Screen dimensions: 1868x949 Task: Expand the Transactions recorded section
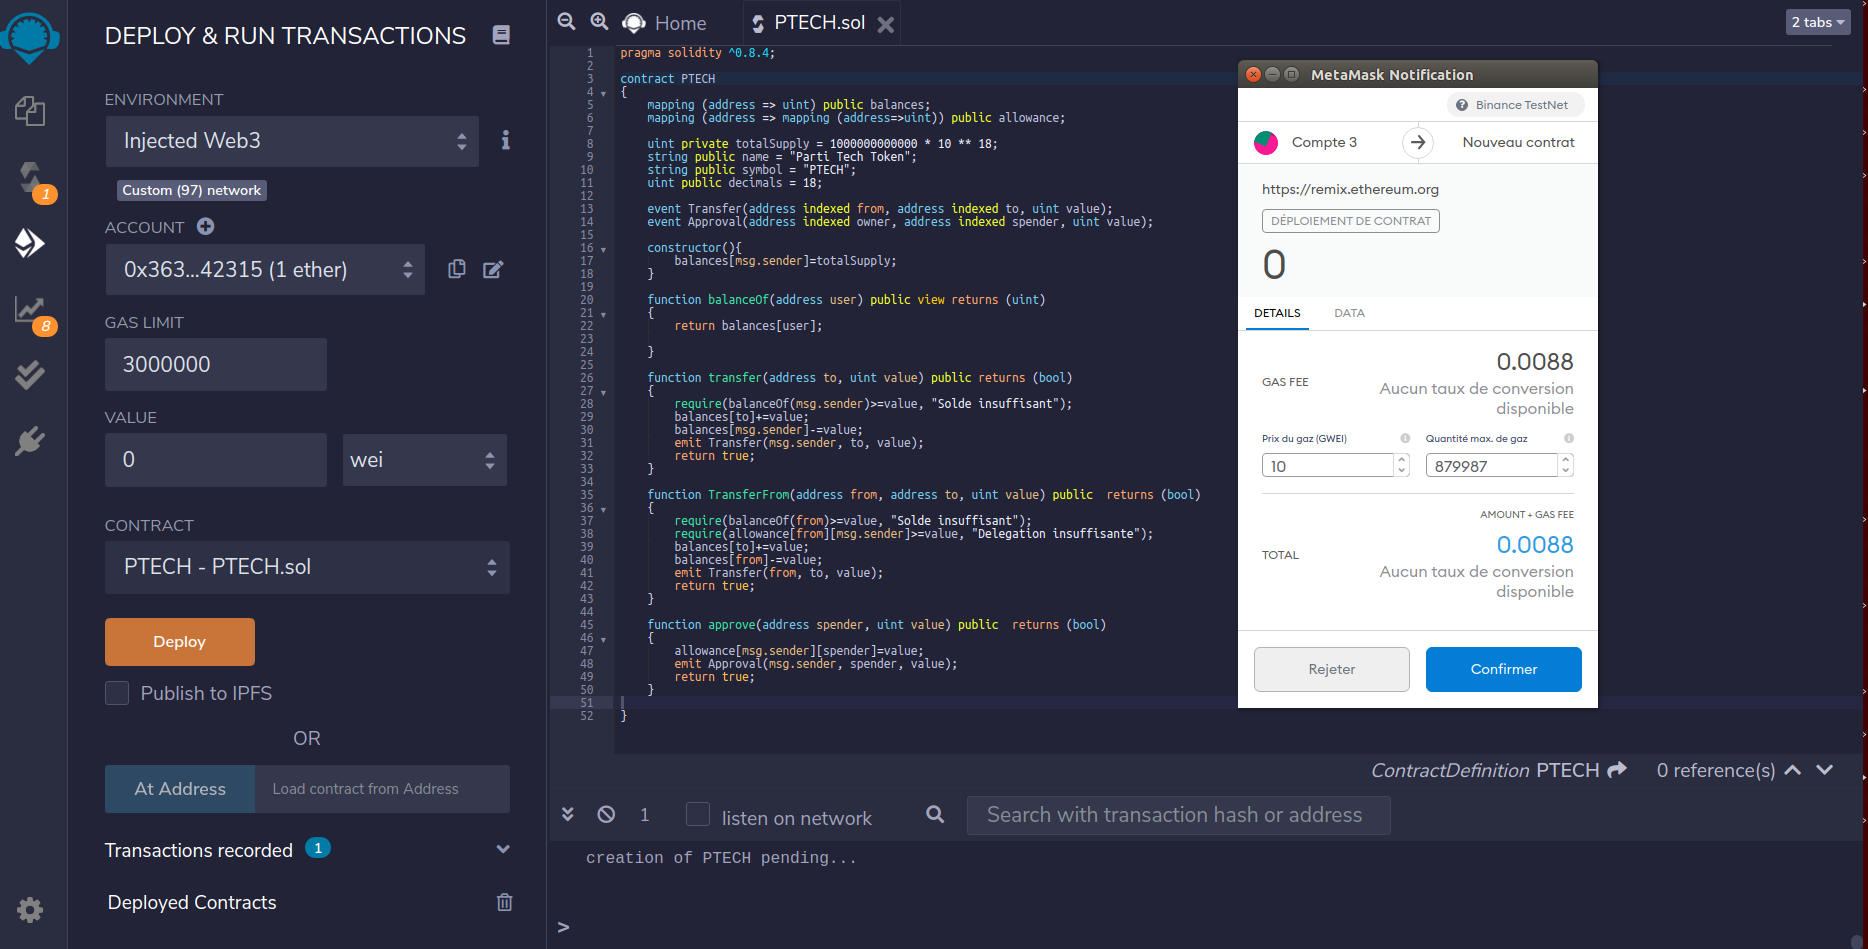pos(503,849)
